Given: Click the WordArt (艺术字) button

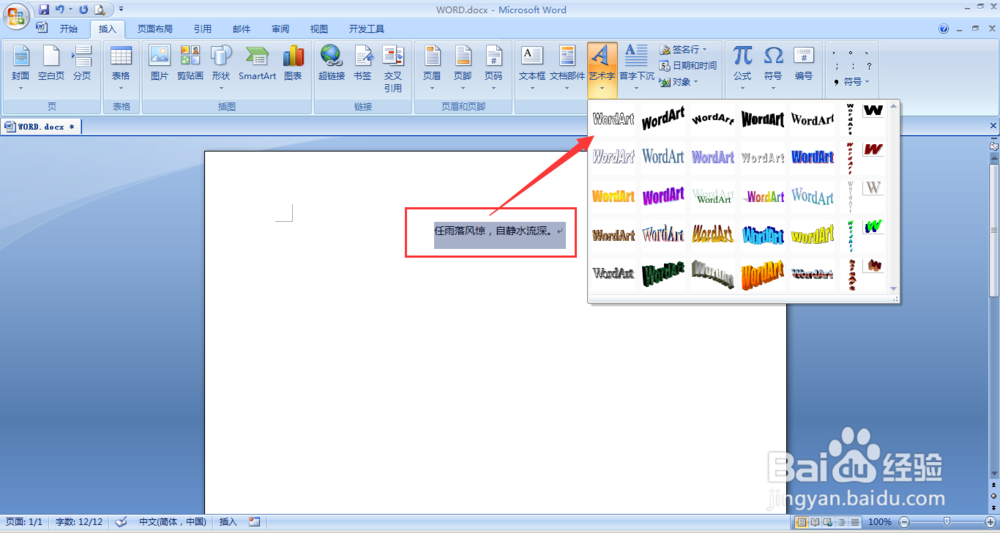Looking at the screenshot, I should click(x=602, y=69).
